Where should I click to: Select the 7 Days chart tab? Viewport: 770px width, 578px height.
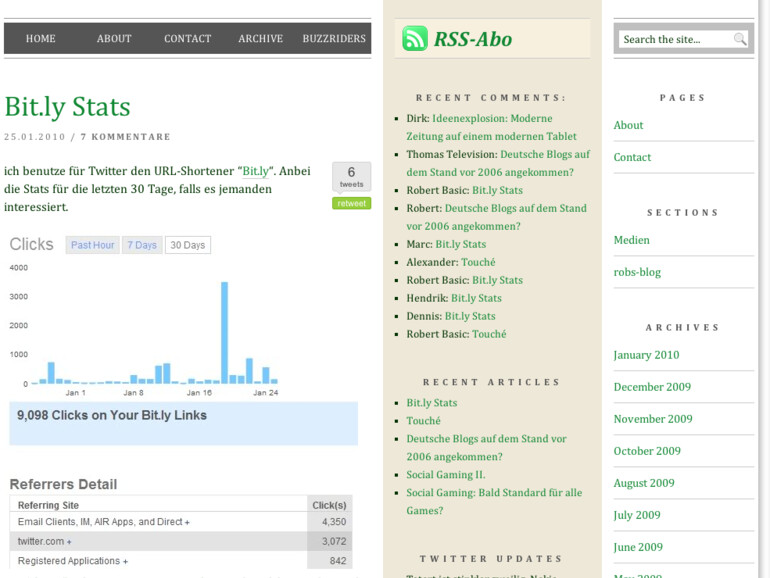coord(142,245)
